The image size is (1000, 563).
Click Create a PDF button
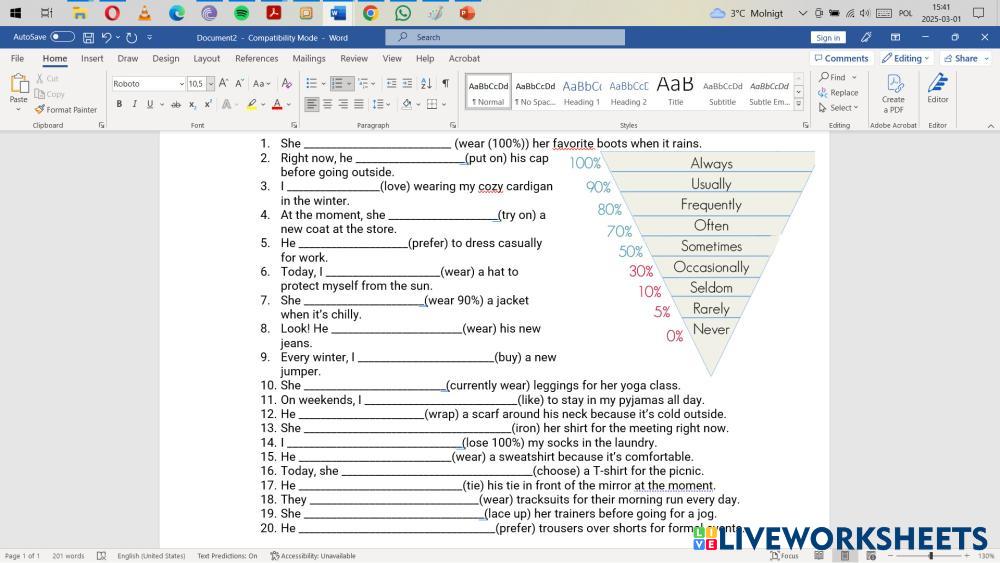pyautogui.click(x=893, y=91)
